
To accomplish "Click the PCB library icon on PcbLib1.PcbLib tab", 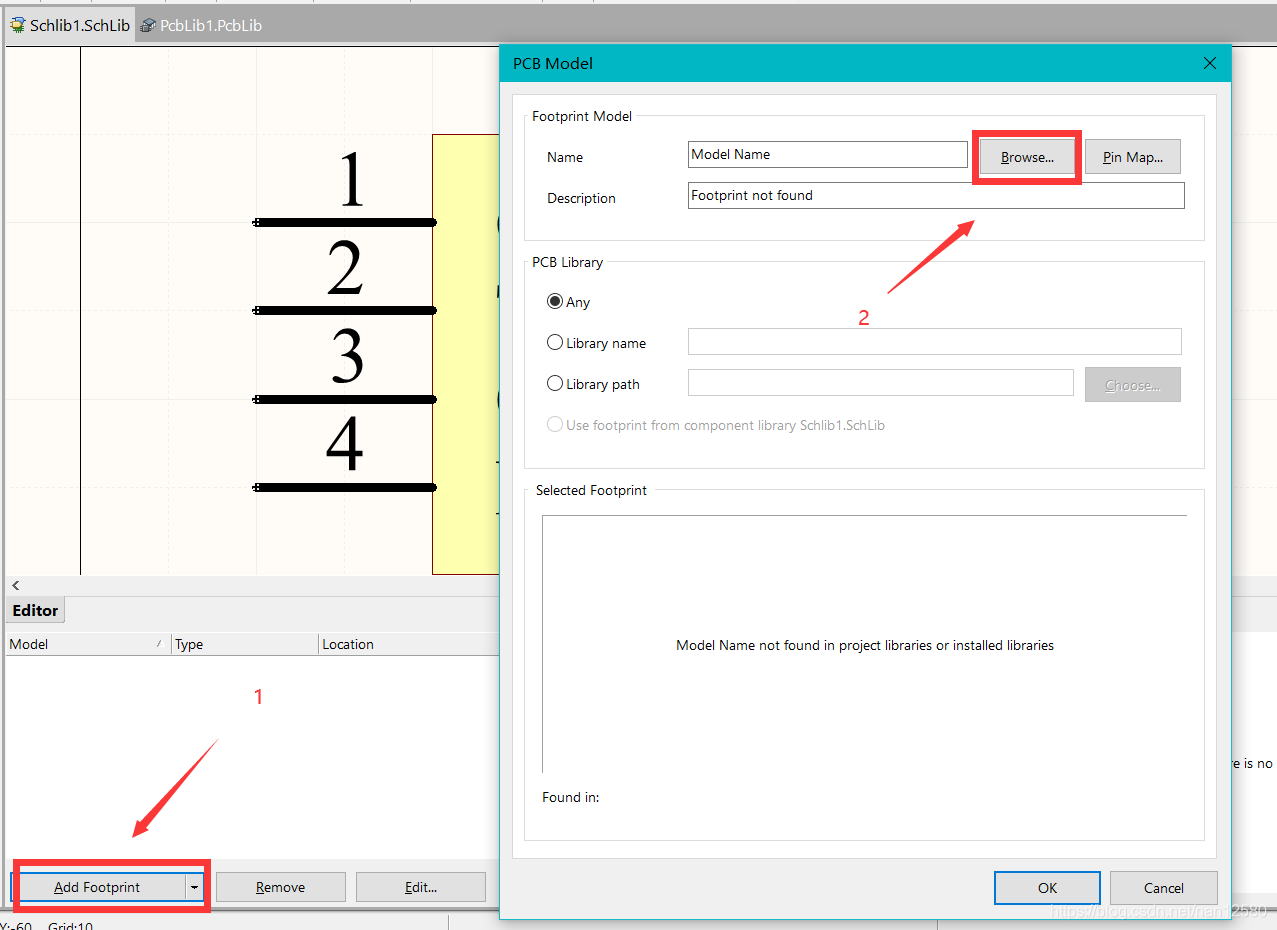I will point(148,25).
